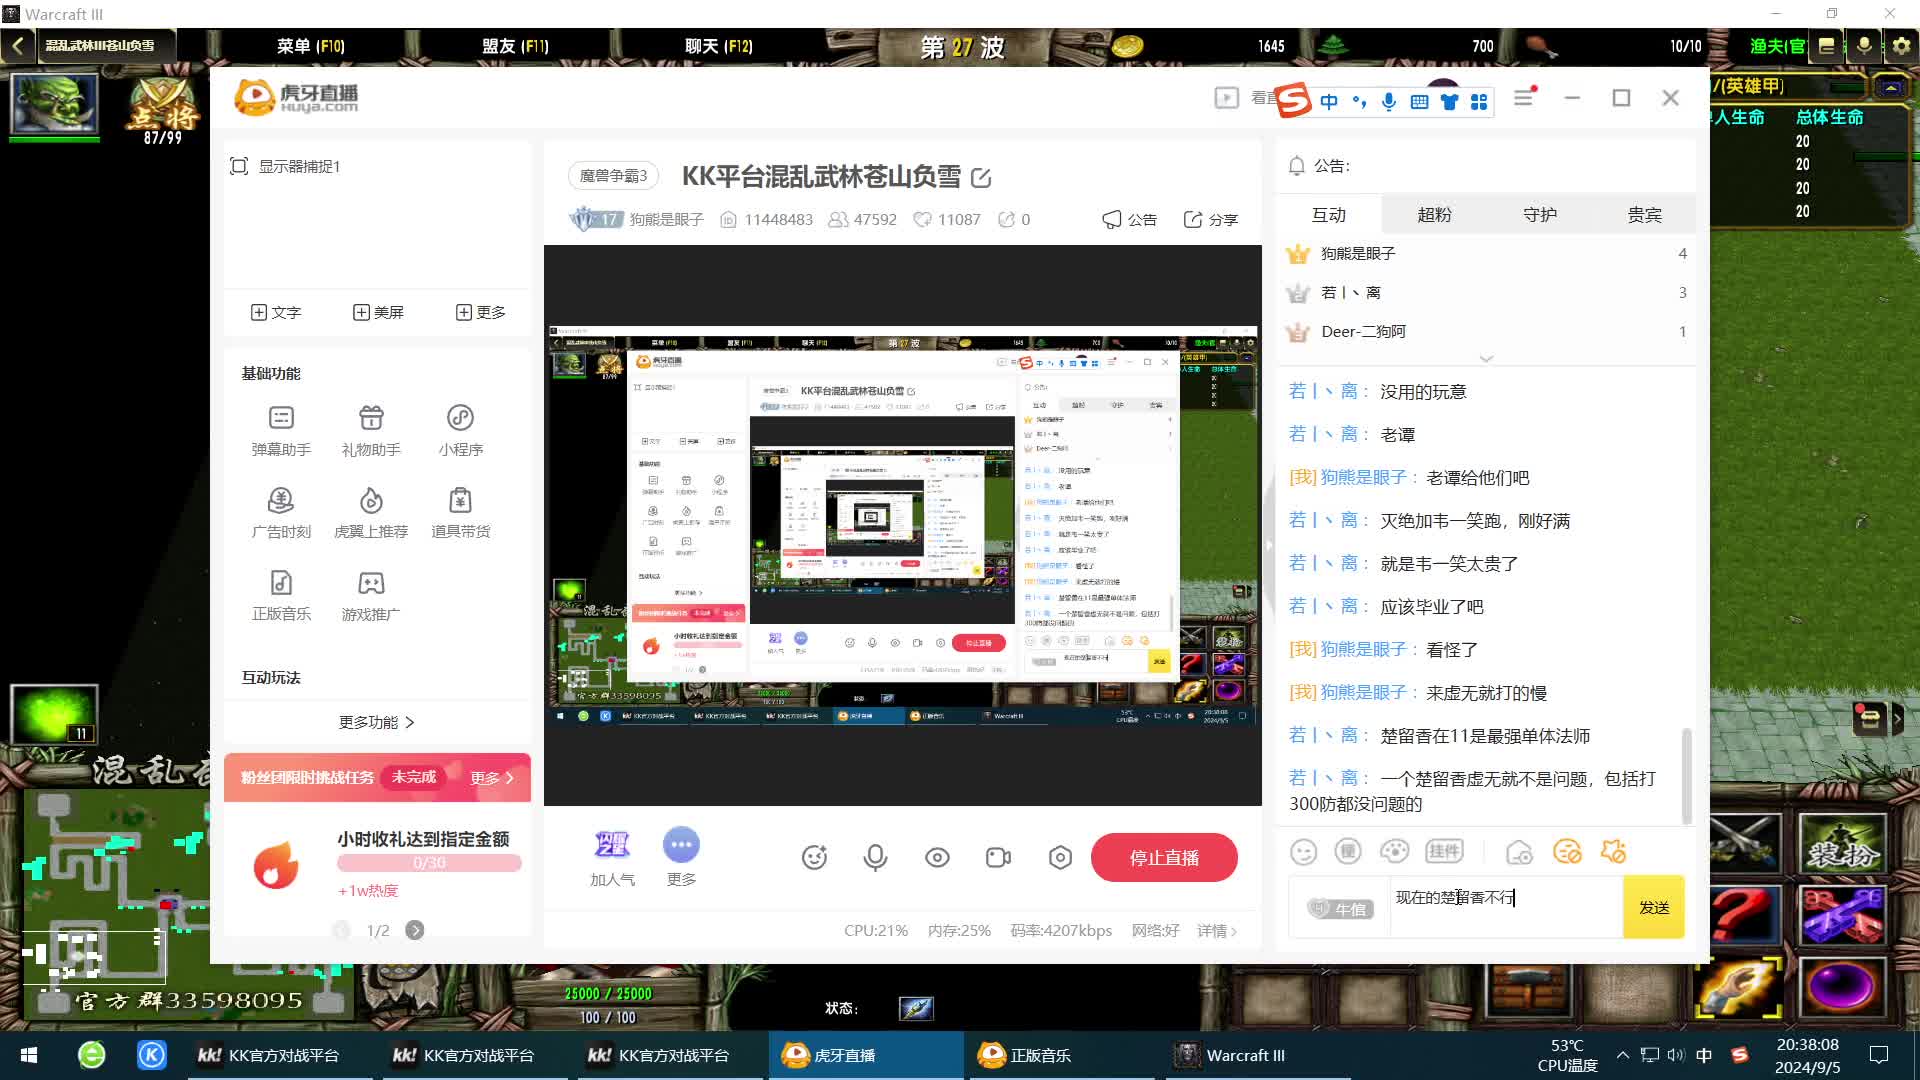Image resolution: width=1920 pixels, height=1080 pixels.
Task: Open the 广告时刻 ad feature
Action: click(x=281, y=513)
